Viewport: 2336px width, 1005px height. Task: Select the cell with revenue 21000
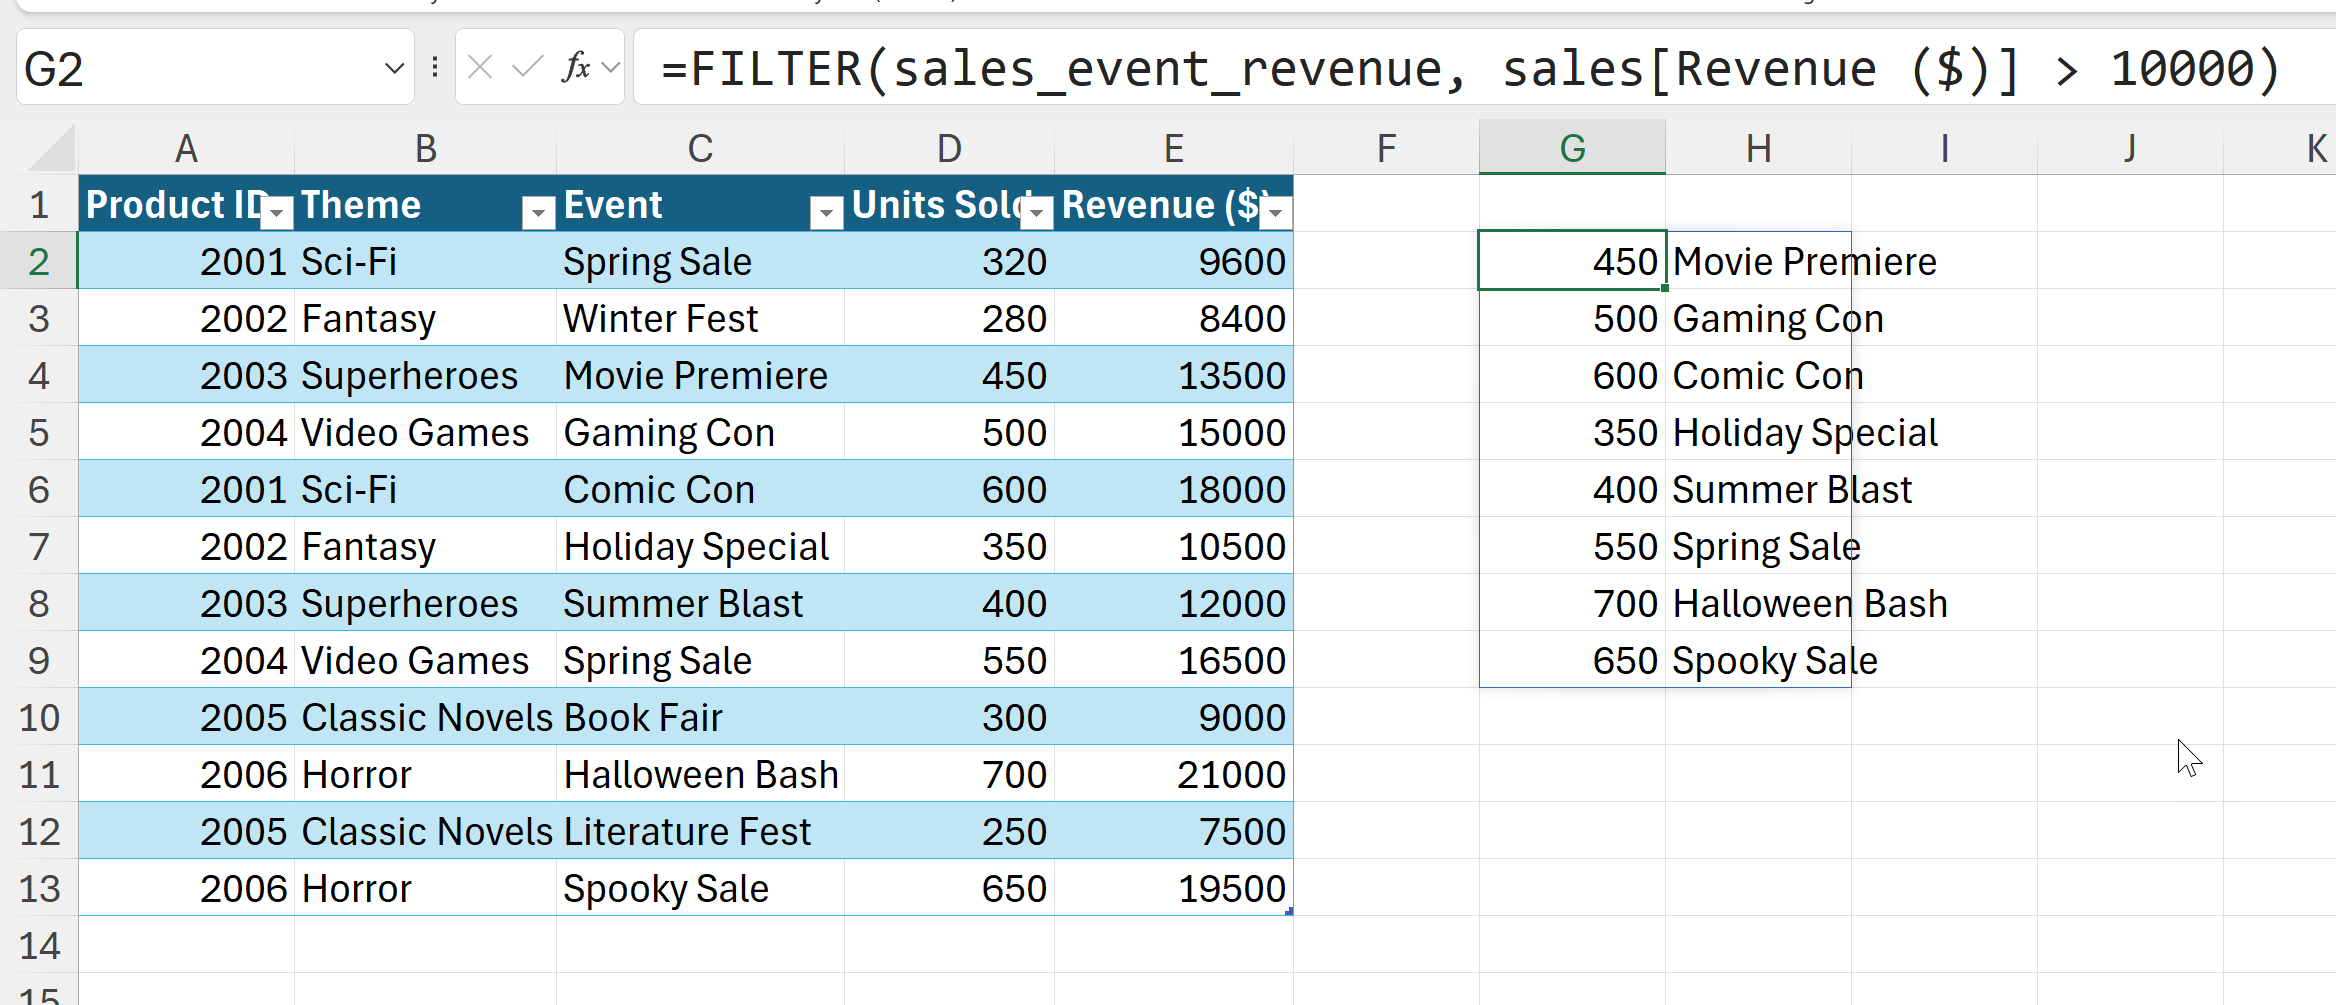pyautogui.click(x=1173, y=775)
